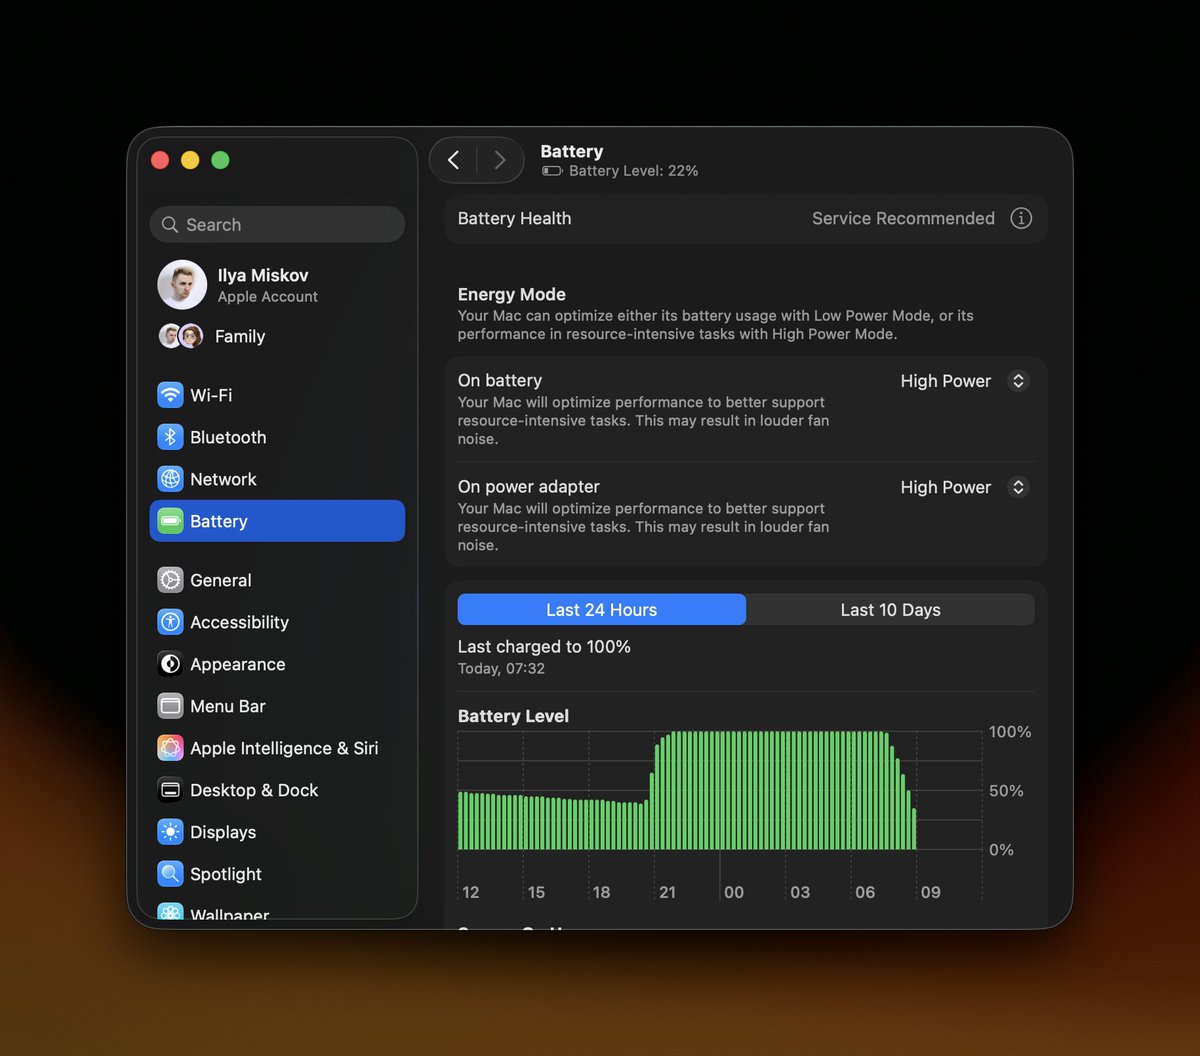This screenshot has width=1200, height=1056.
Task: Click Ilya Miskov's profile picture
Action: 182,285
